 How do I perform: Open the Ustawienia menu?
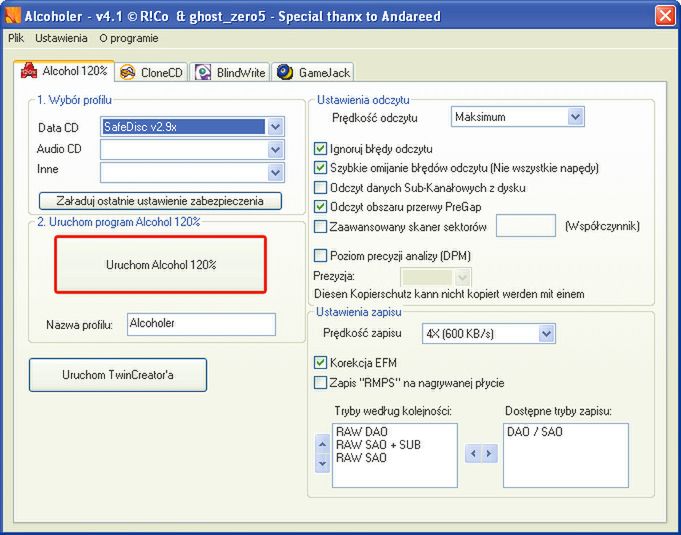pos(61,38)
